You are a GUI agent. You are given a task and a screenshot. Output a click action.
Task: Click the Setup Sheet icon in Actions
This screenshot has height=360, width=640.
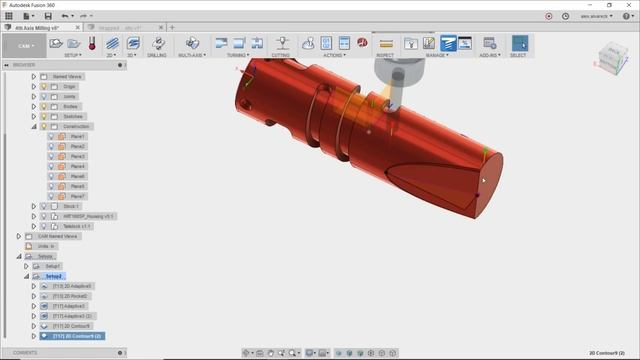tap(344, 43)
